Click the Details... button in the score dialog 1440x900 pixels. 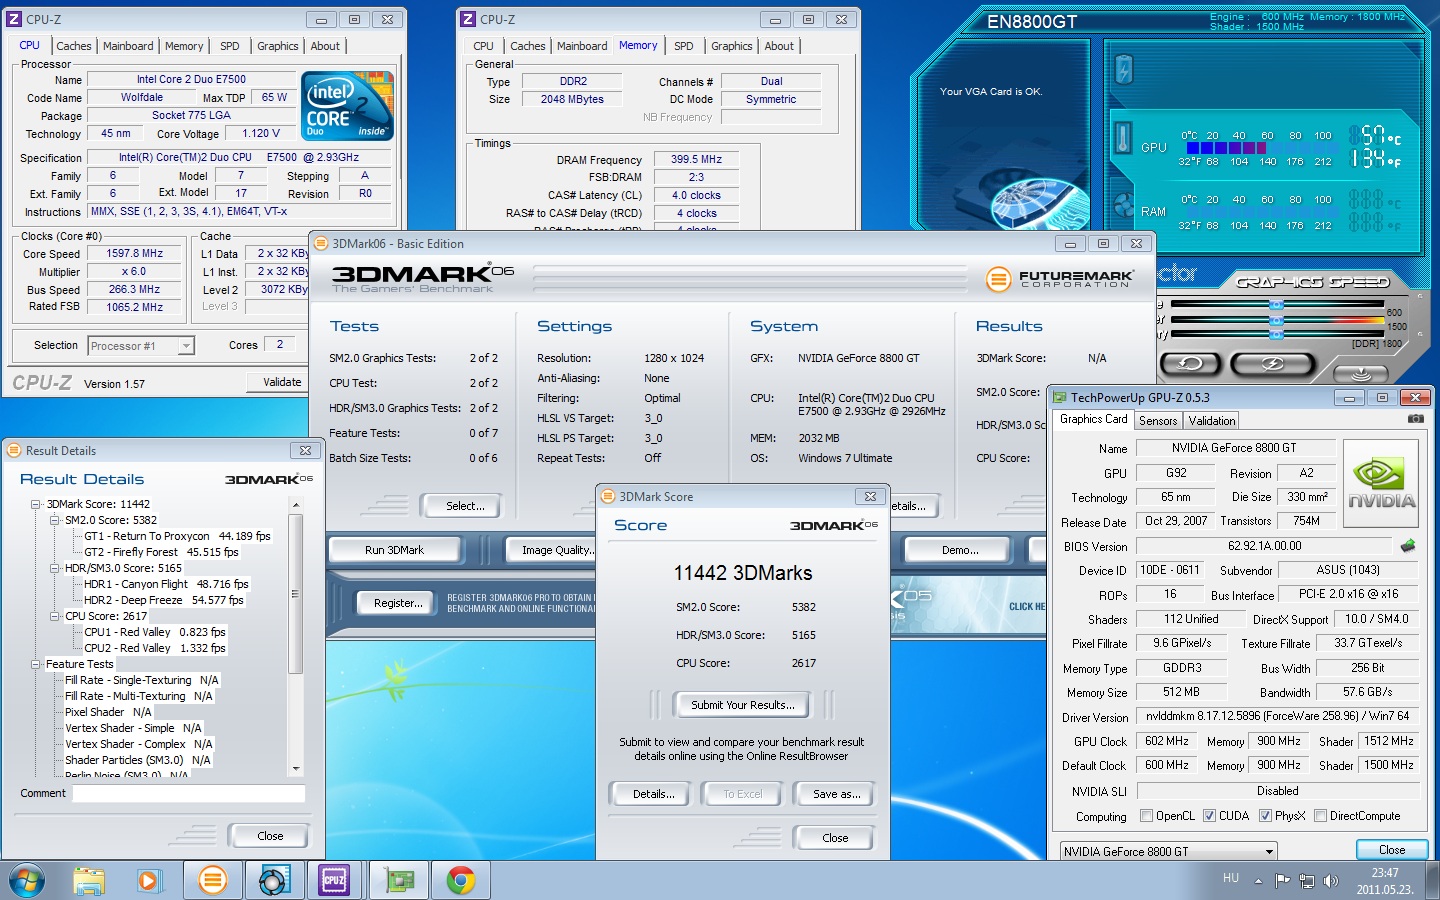tap(653, 794)
